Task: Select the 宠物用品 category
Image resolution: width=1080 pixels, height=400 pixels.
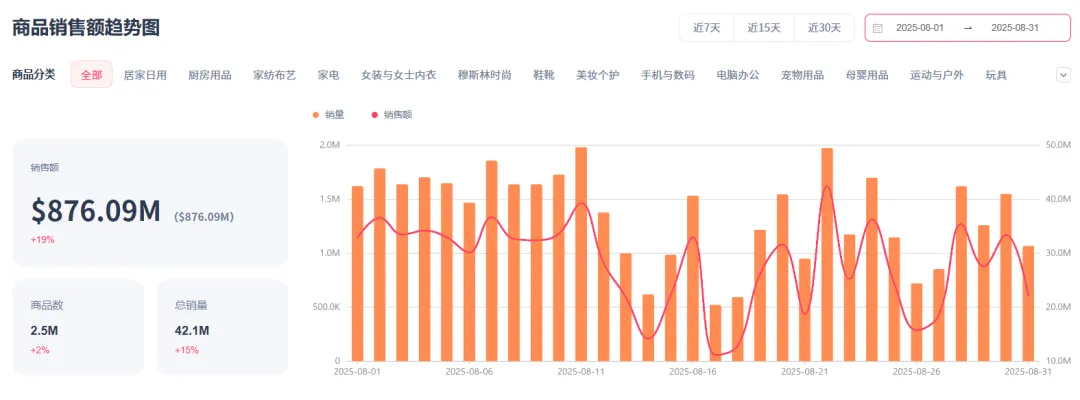Action: coord(802,75)
